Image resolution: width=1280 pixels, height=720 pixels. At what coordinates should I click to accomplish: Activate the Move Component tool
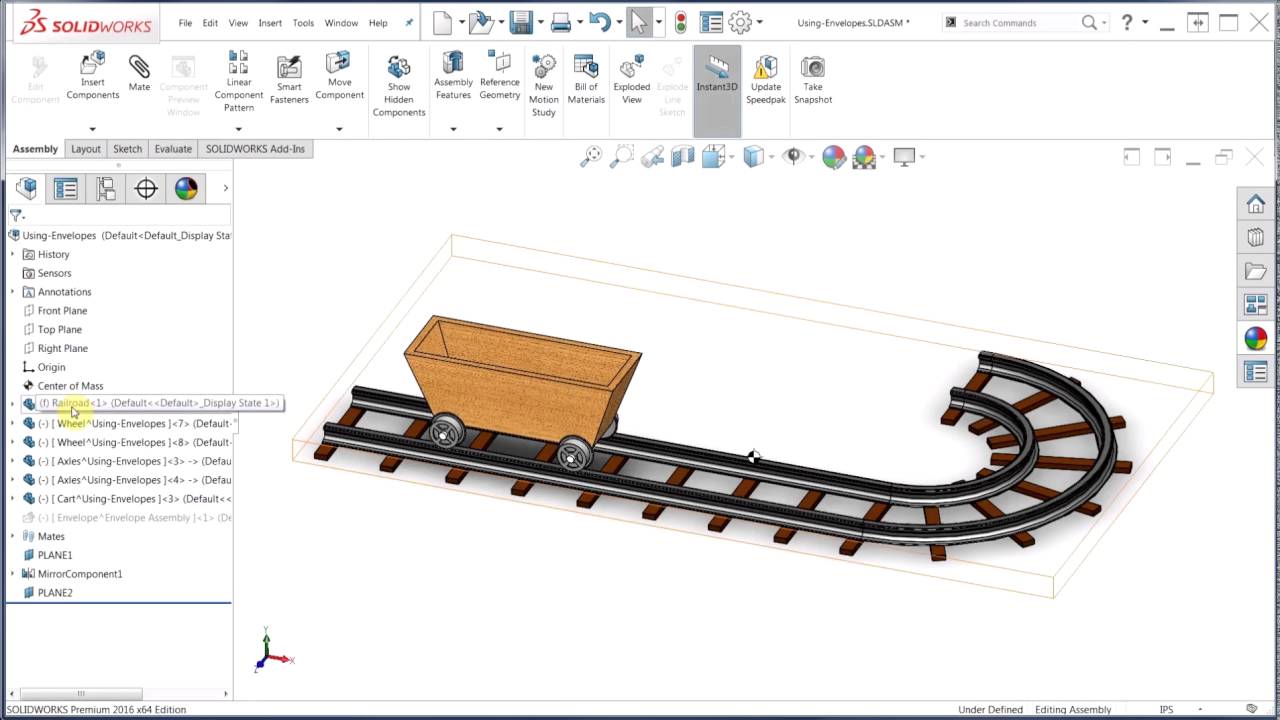[339, 76]
